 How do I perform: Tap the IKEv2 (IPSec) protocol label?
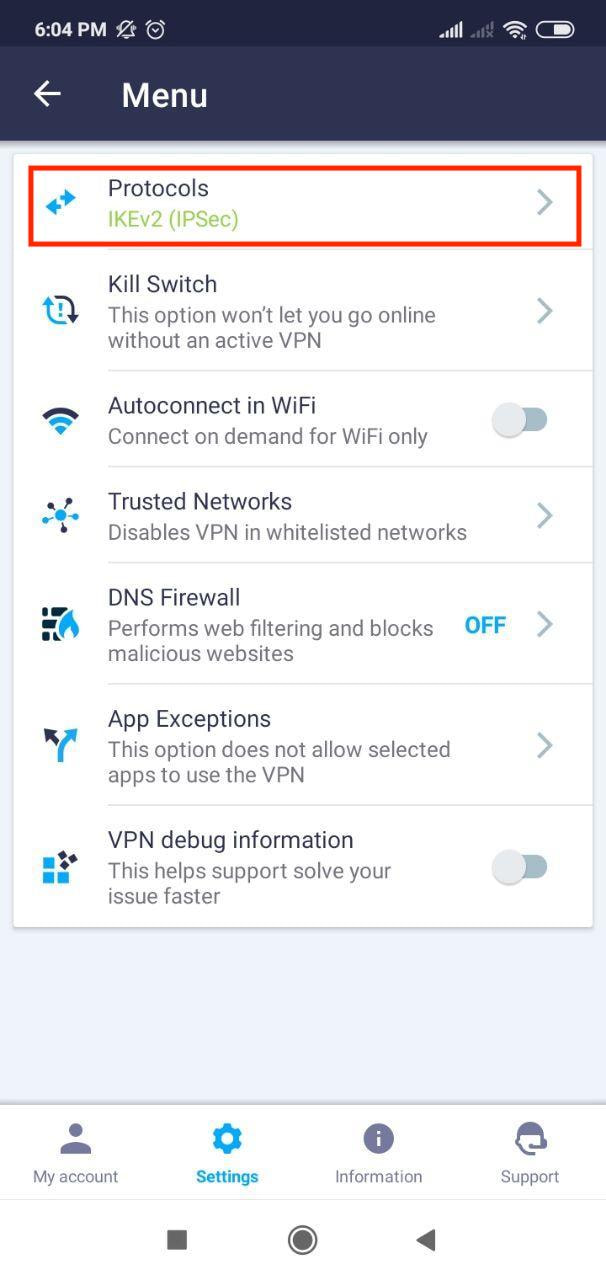(x=173, y=218)
